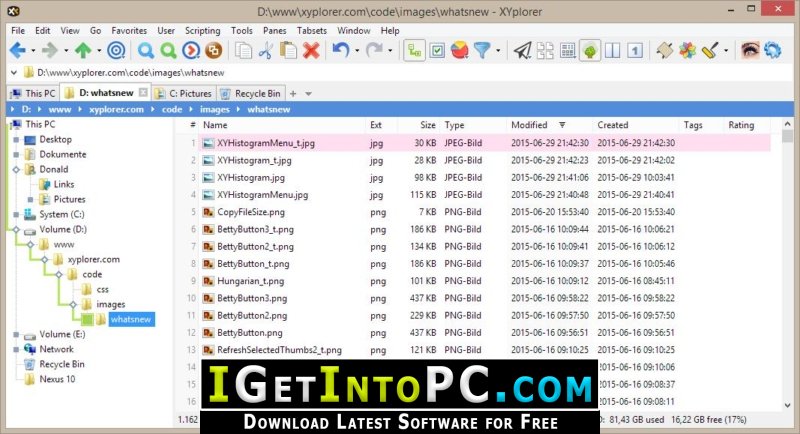Screen dimensions: 800x434
Task: Open the Redo dropdown arrow
Action: (390, 50)
